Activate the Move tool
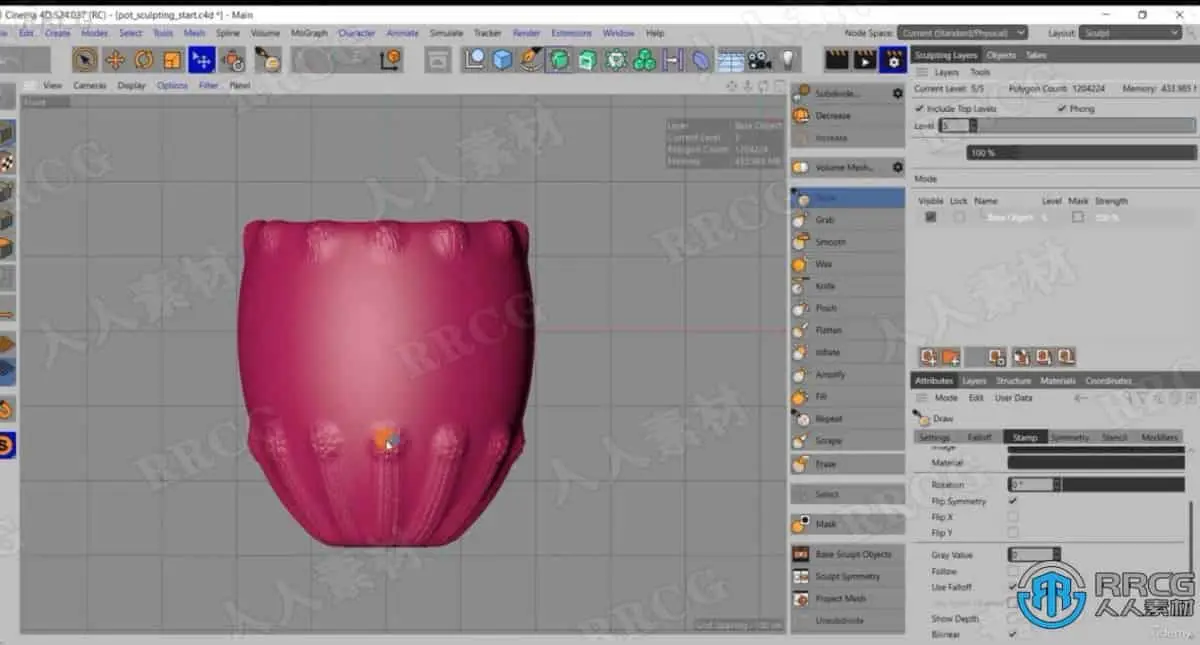 [115, 60]
